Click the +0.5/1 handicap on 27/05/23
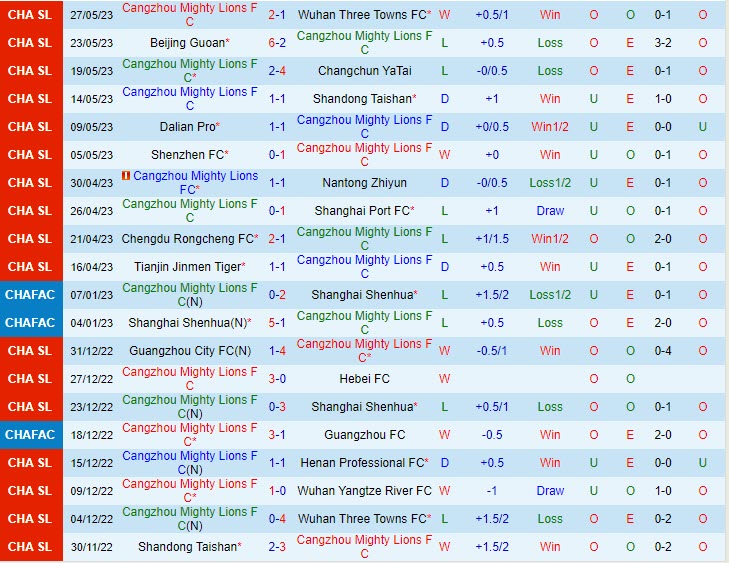729x563 pixels. coord(492,15)
